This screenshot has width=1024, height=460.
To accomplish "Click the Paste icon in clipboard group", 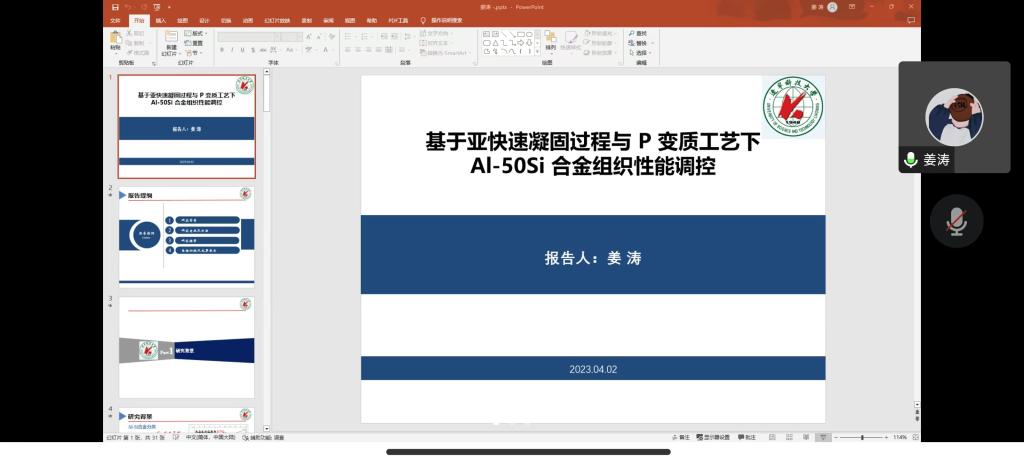I will pos(116,40).
